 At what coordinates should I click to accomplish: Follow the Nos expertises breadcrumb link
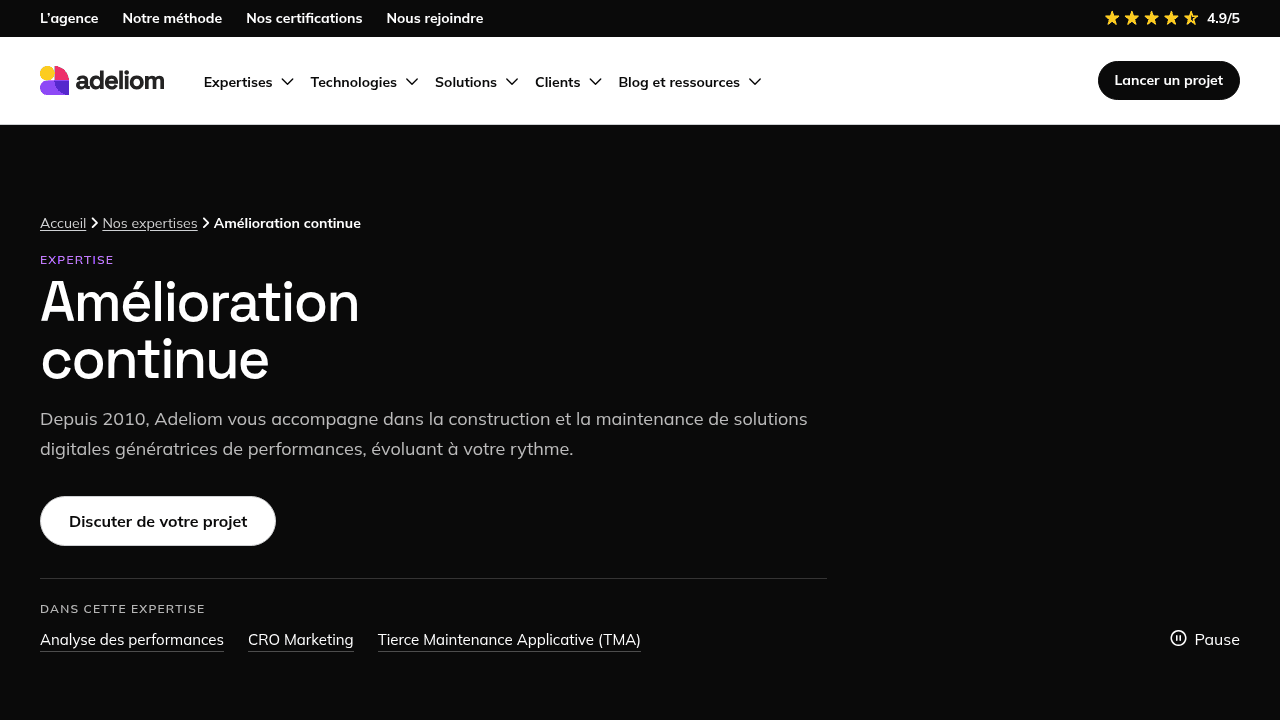150,223
